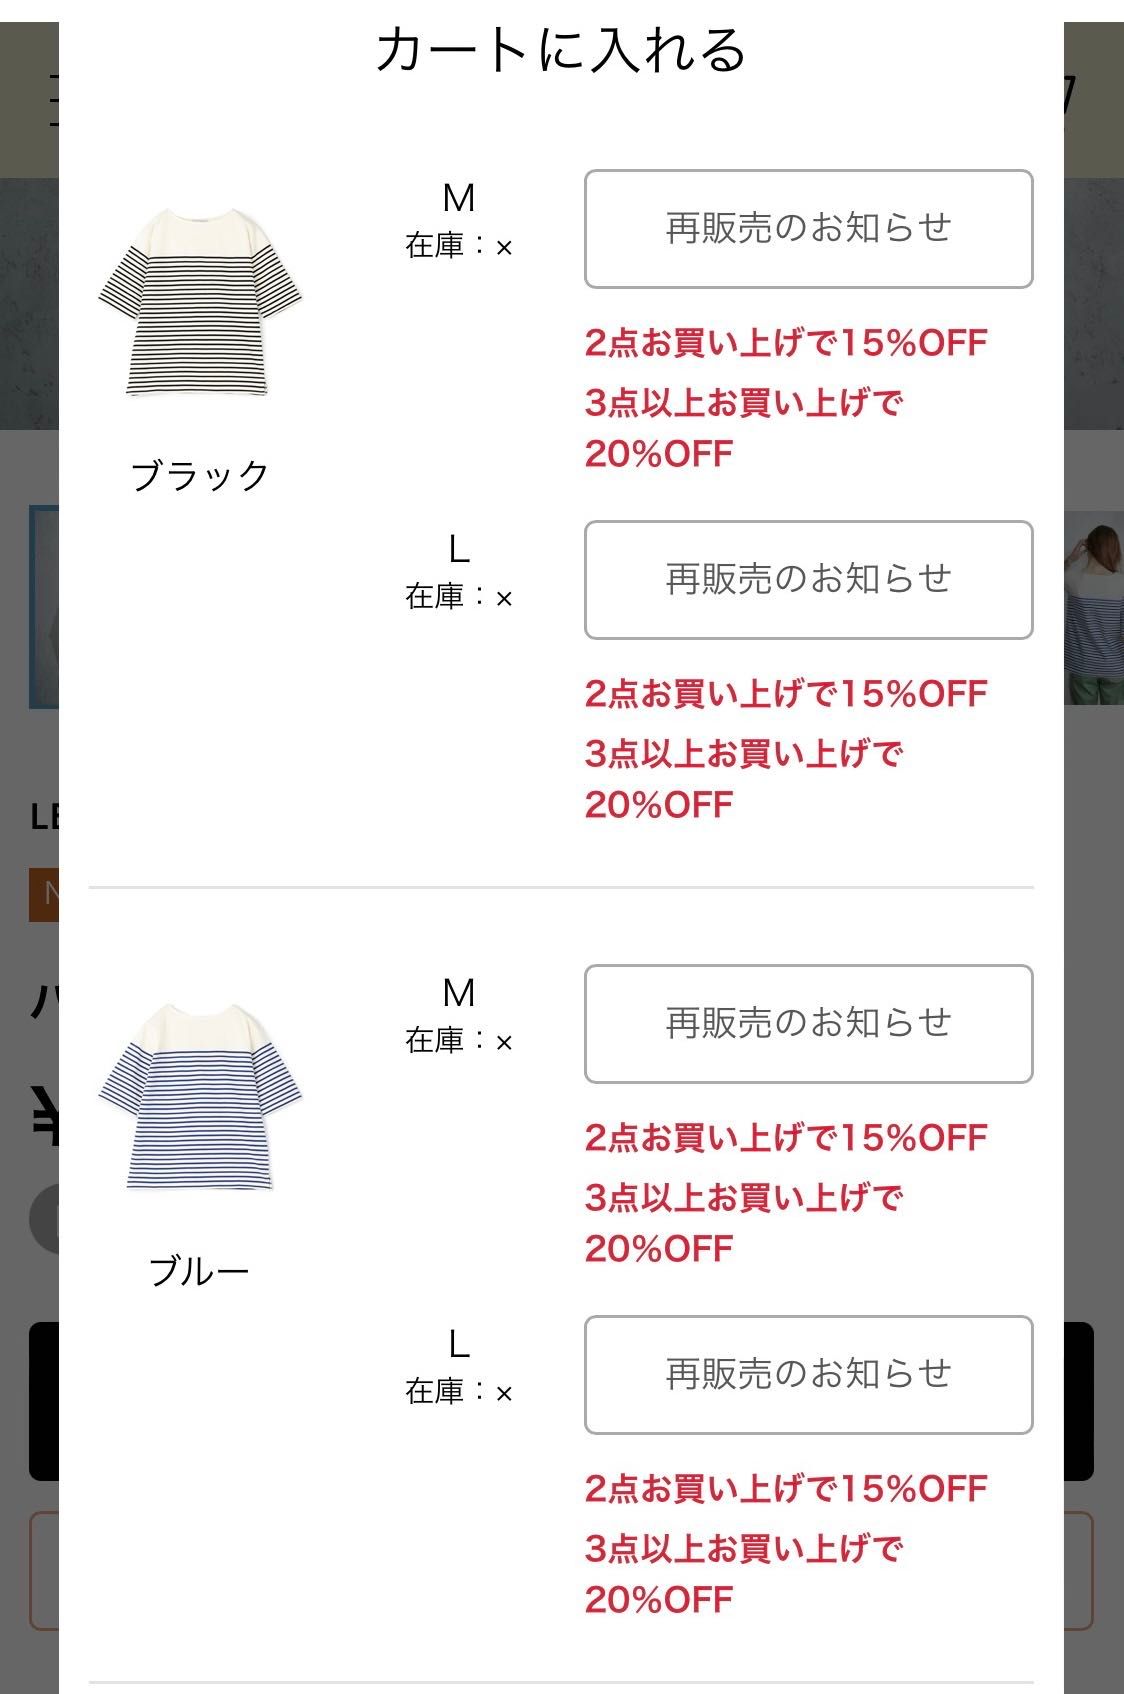Click gray round icon at left edge
The image size is (1124, 1694).
tap(44, 1219)
